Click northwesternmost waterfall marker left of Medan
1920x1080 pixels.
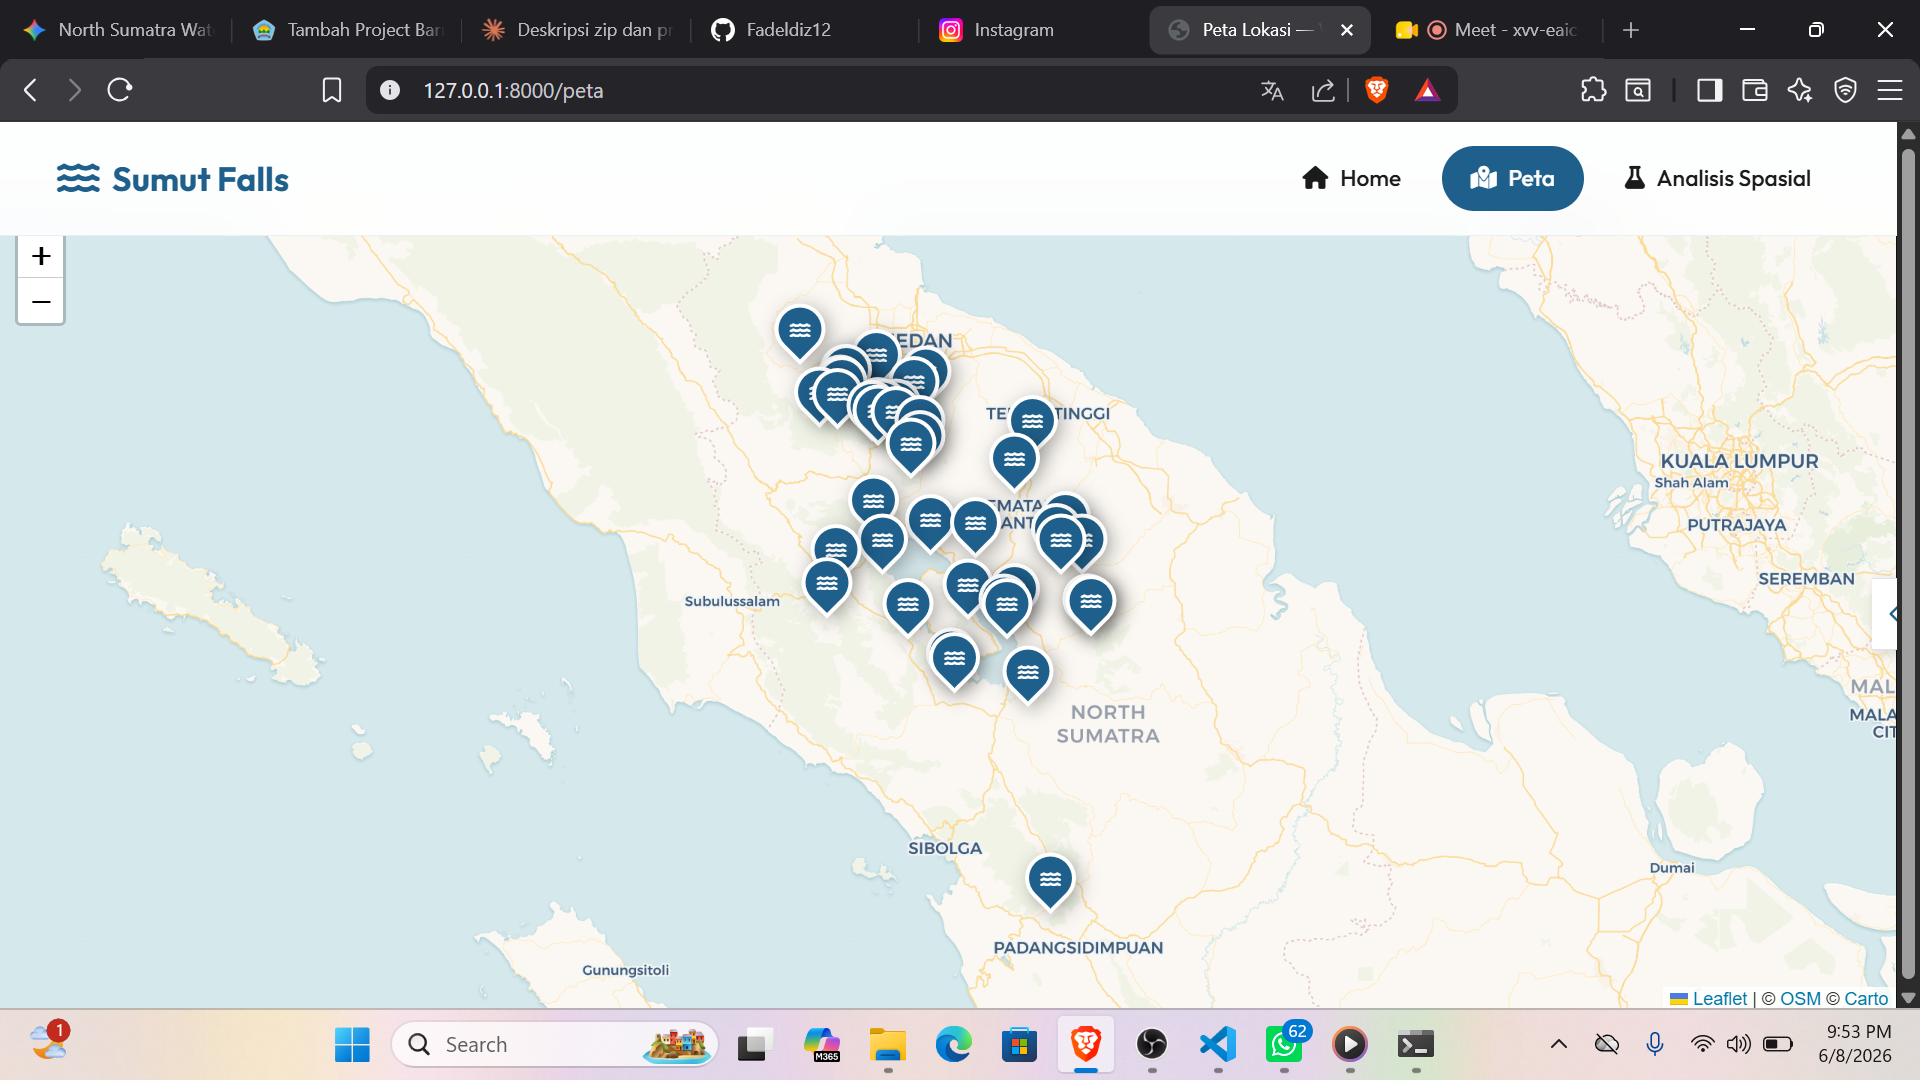800,331
